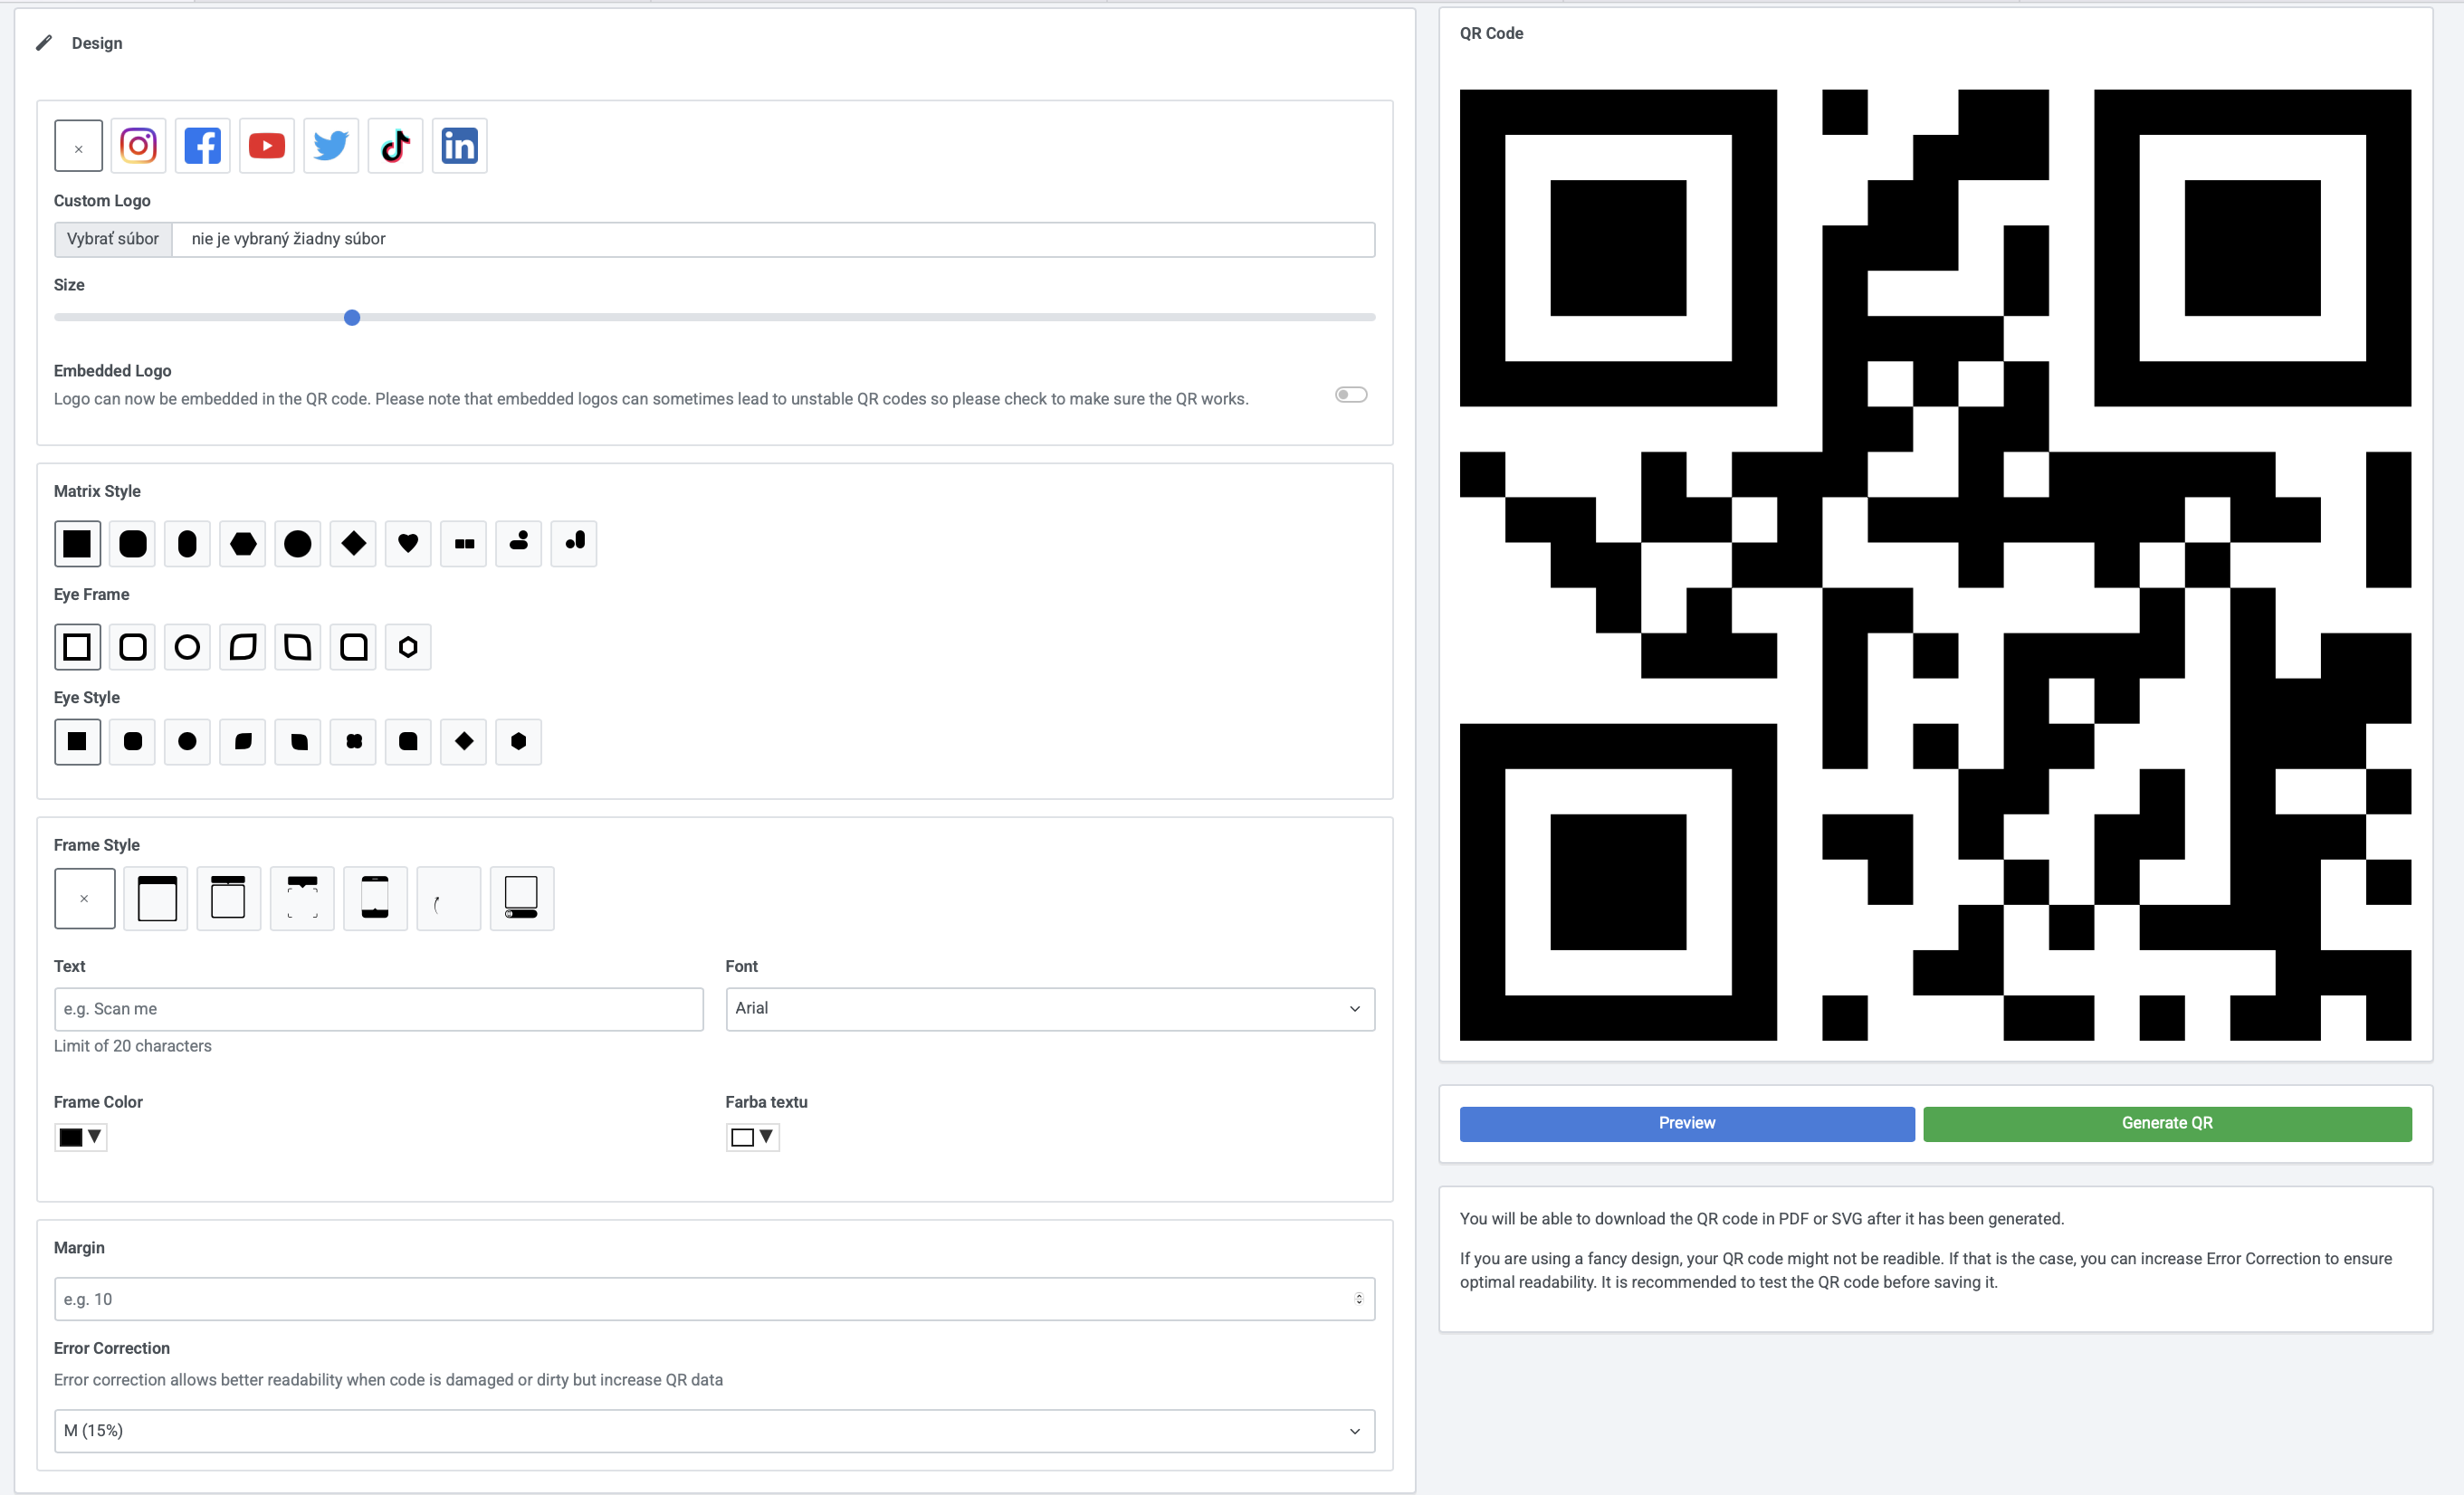Select the leaf-shaped eye frame
Image resolution: width=2464 pixels, height=1495 pixels.
point(243,647)
